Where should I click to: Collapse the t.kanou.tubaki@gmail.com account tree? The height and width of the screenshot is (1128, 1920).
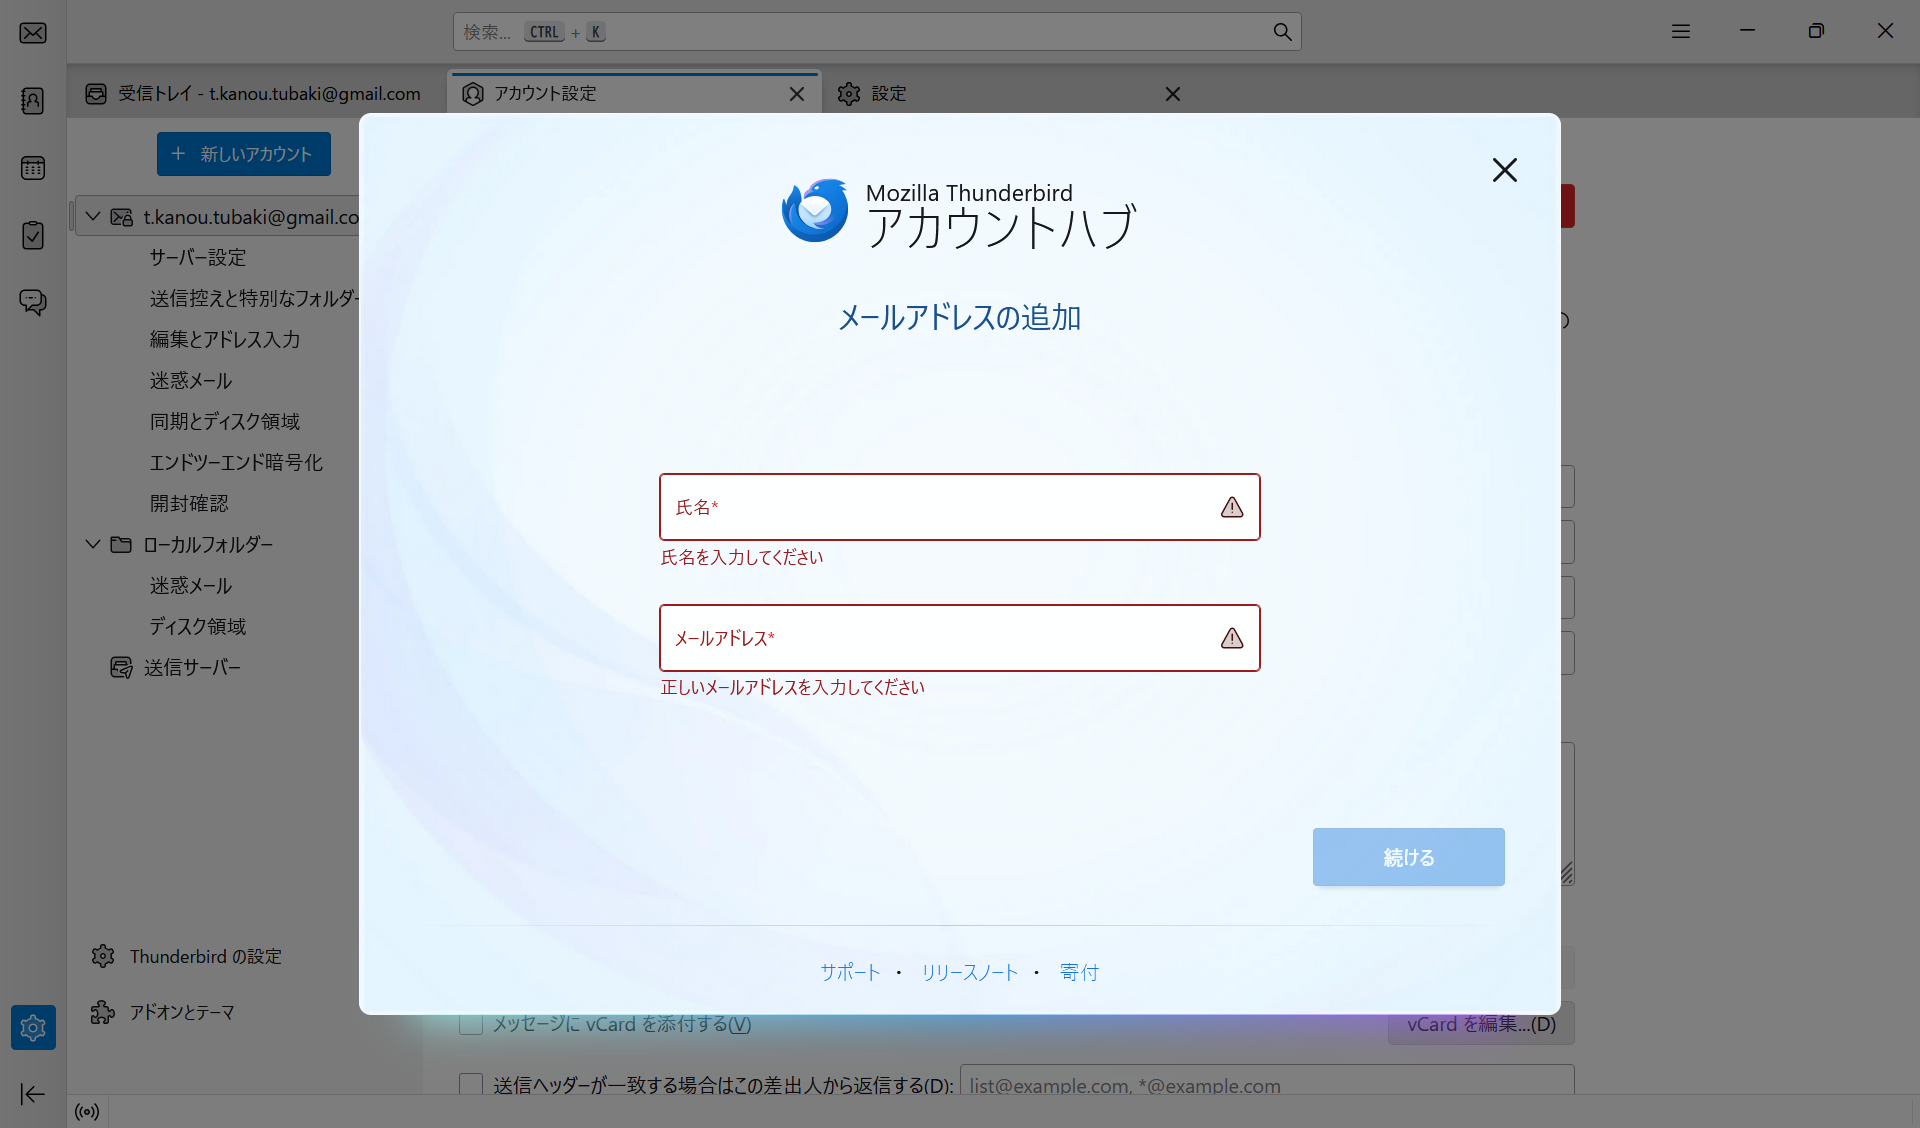[93, 217]
